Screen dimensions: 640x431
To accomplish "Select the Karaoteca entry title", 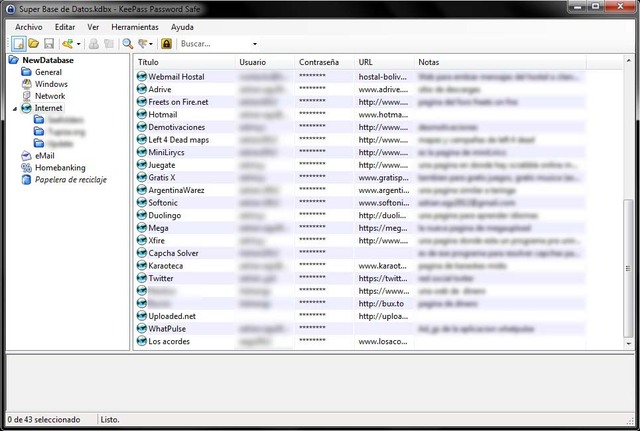I will 166,266.
